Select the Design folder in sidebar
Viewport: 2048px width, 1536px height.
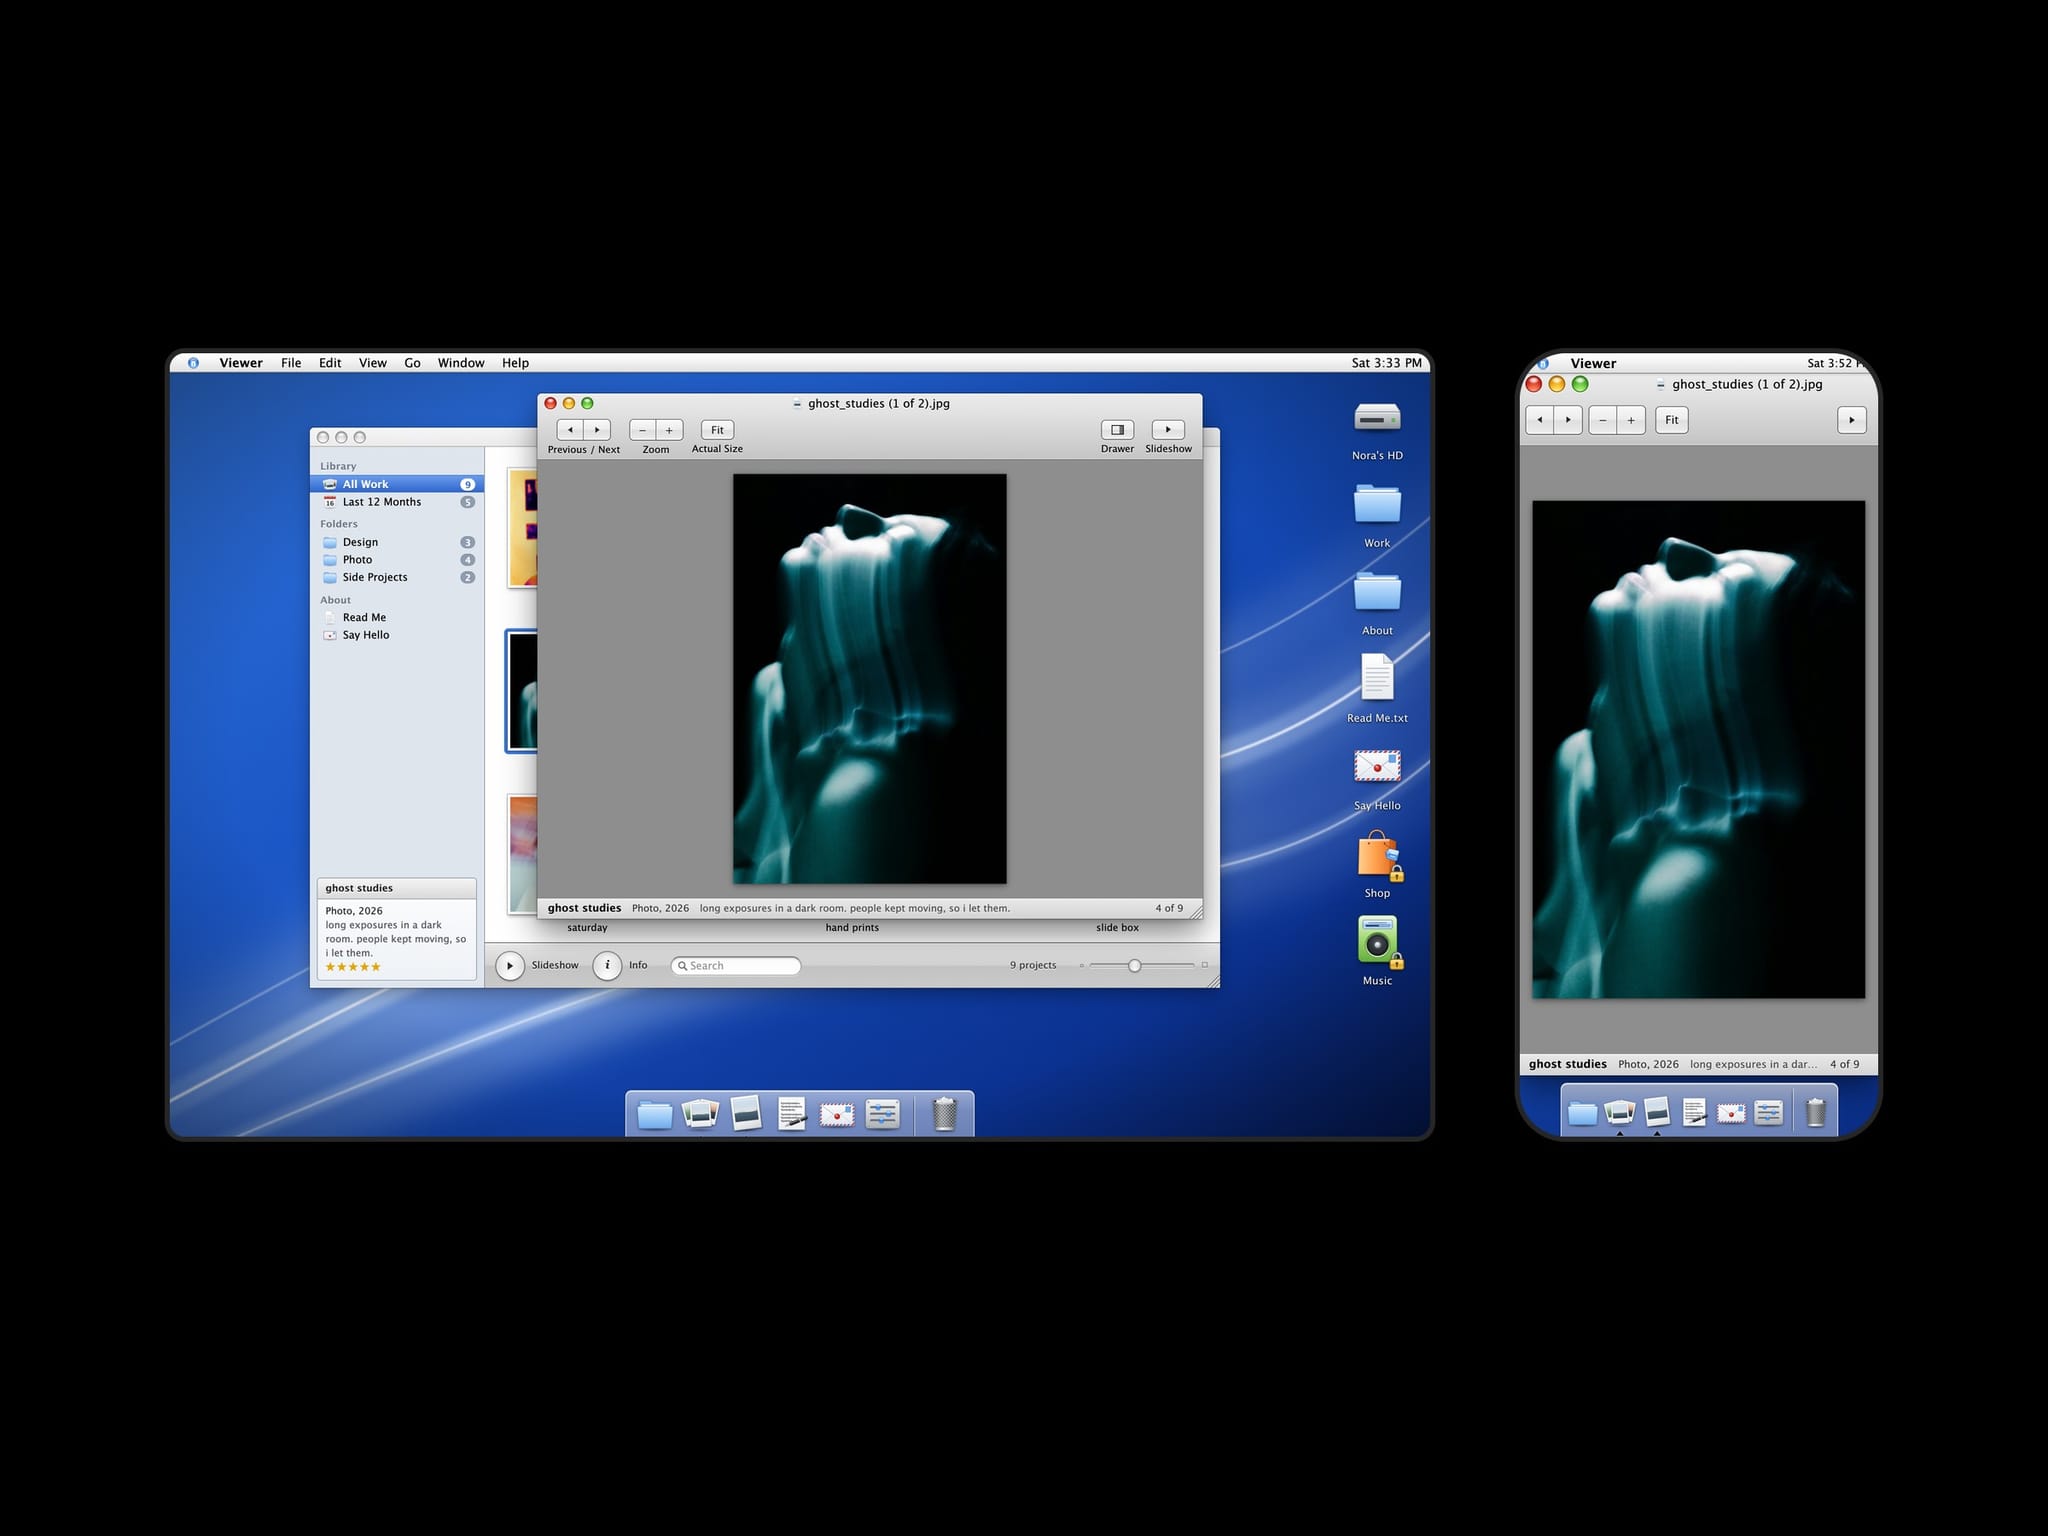pos(397,542)
